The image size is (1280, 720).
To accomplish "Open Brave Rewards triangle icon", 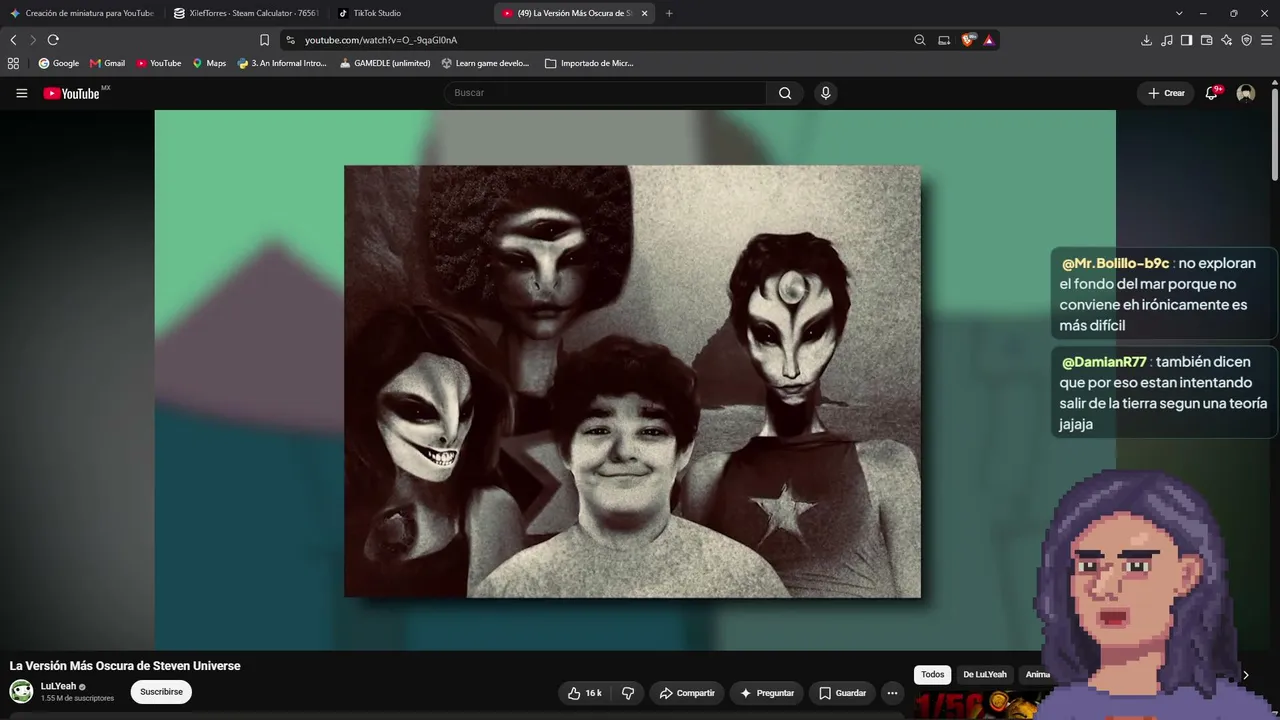I will (989, 40).
